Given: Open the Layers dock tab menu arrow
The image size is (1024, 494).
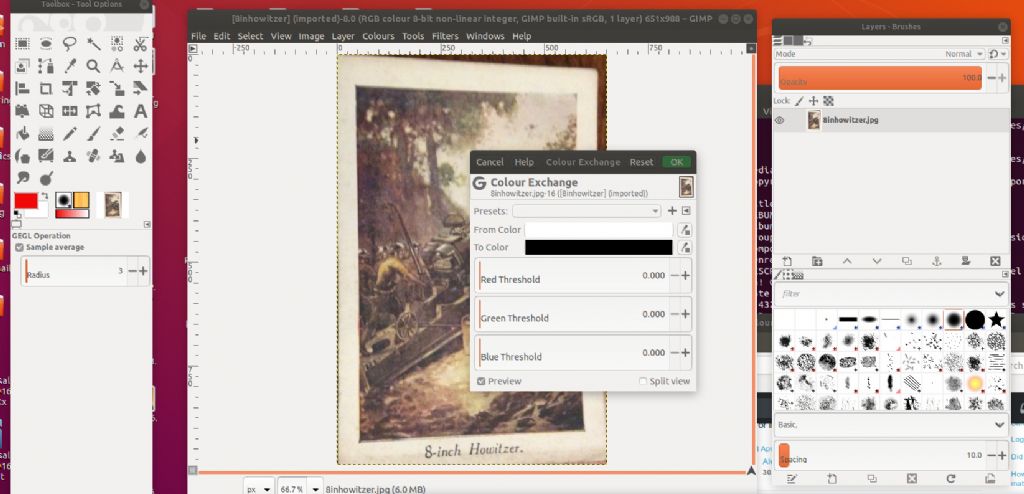Looking at the screenshot, I should (x=1003, y=41).
